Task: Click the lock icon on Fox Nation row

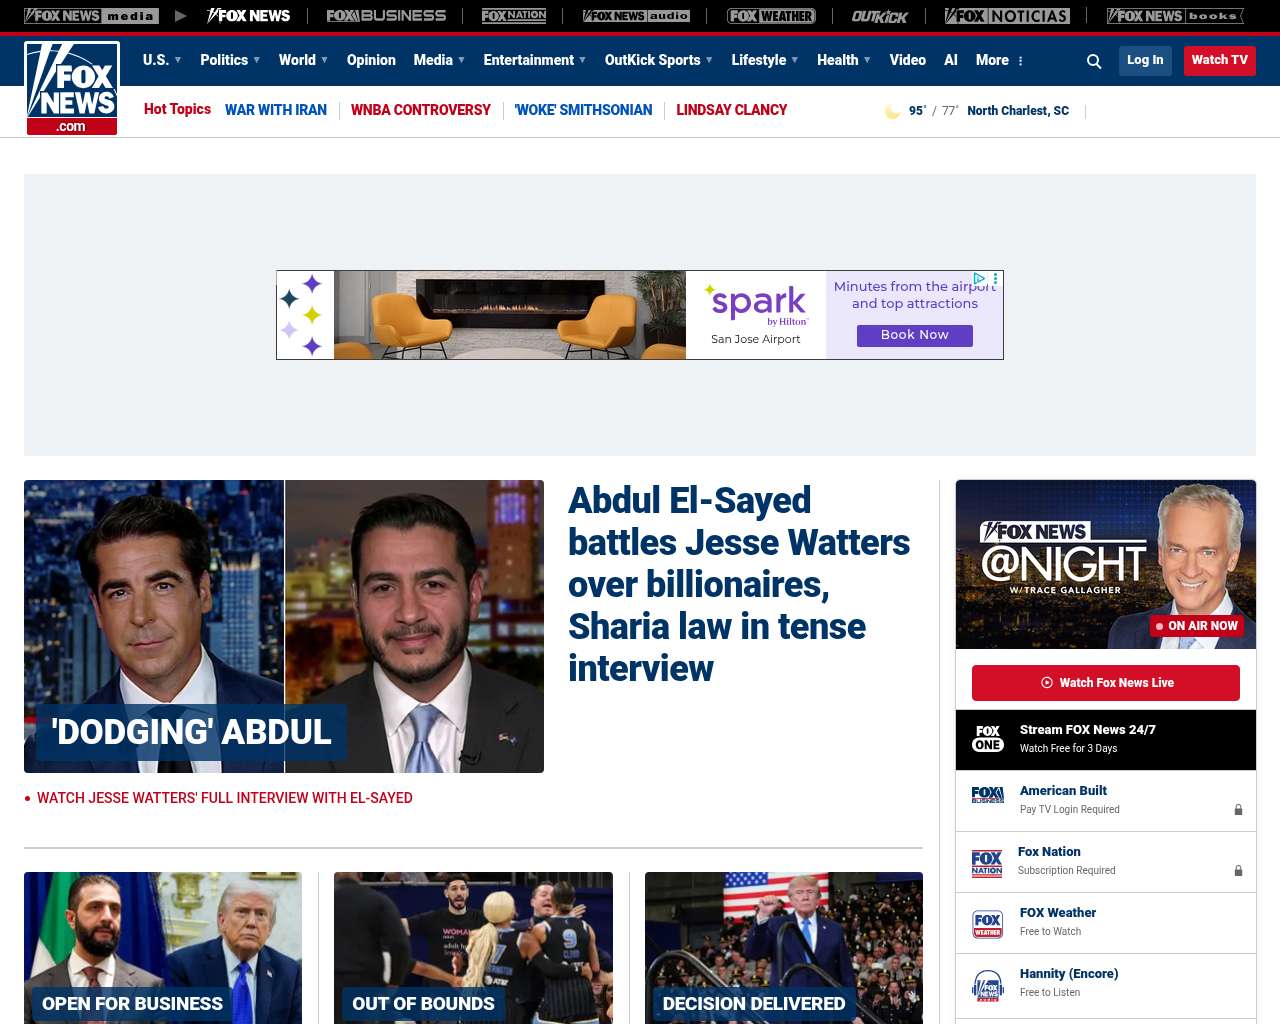Action: pyautogui.click(x=1238, y=871)
